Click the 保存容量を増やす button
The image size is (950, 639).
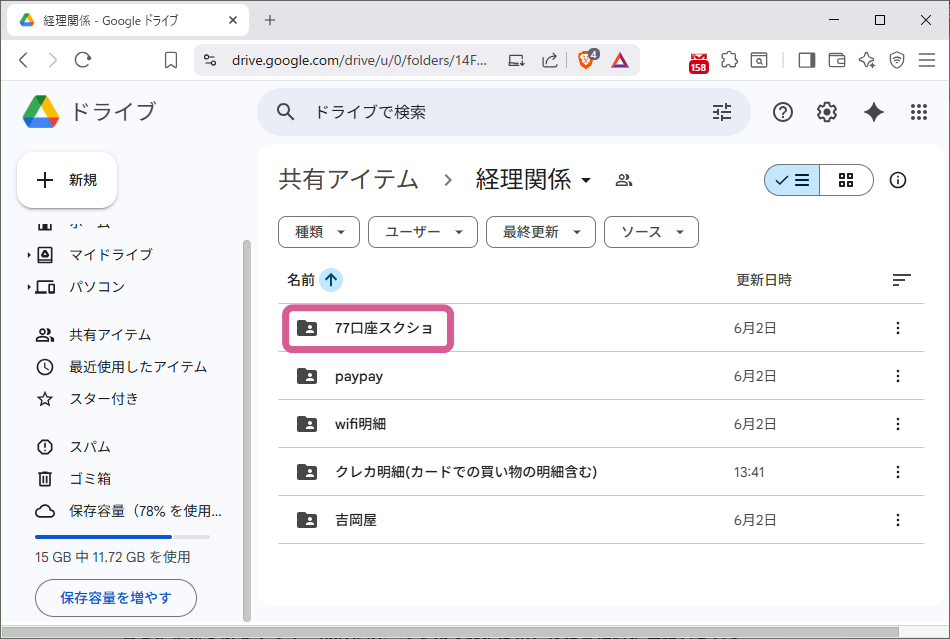click(115, 598)
